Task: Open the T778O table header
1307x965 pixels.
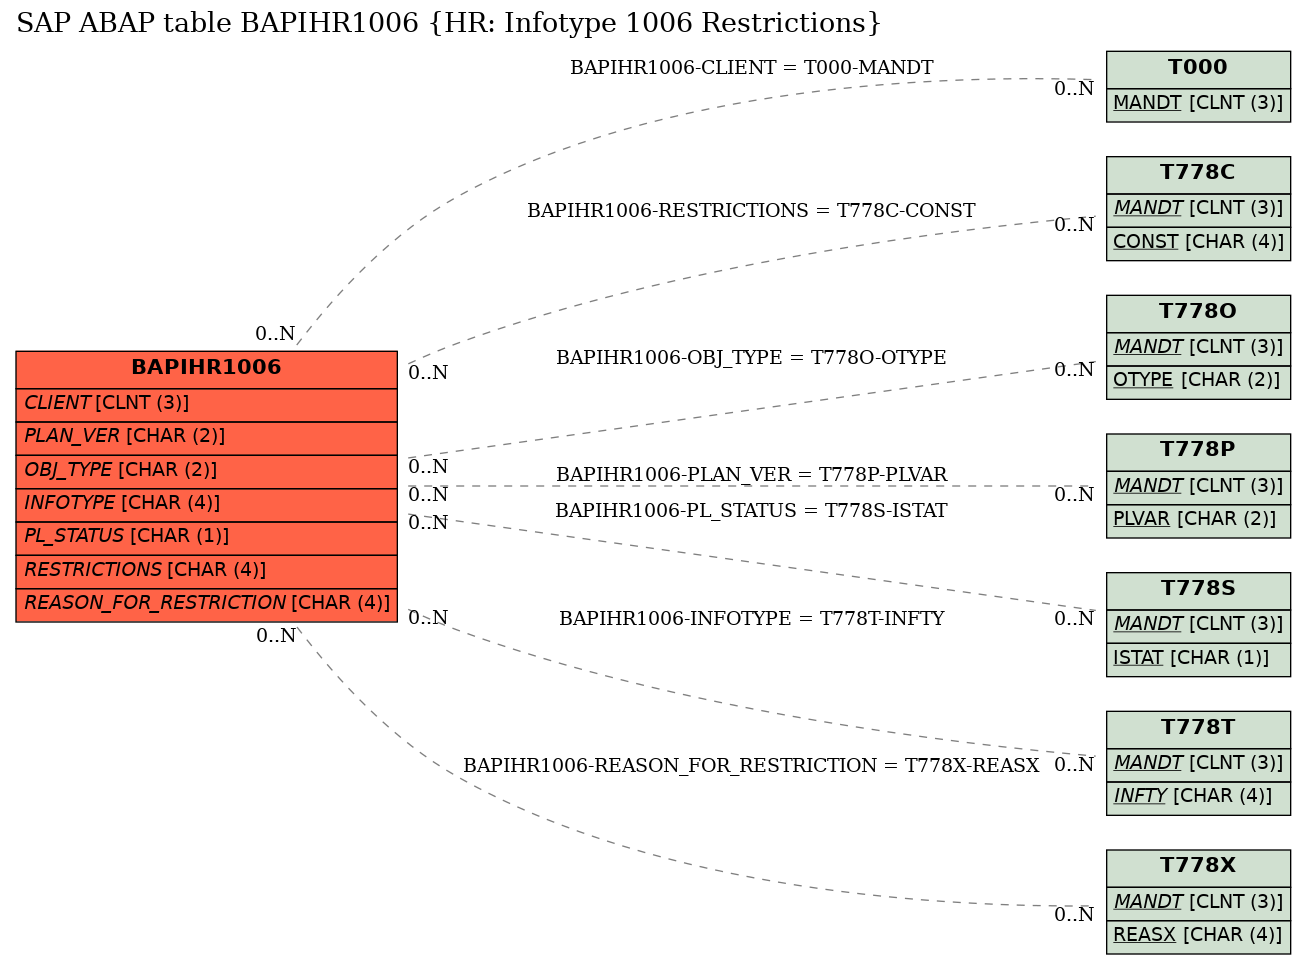Action: (1198, 312)
